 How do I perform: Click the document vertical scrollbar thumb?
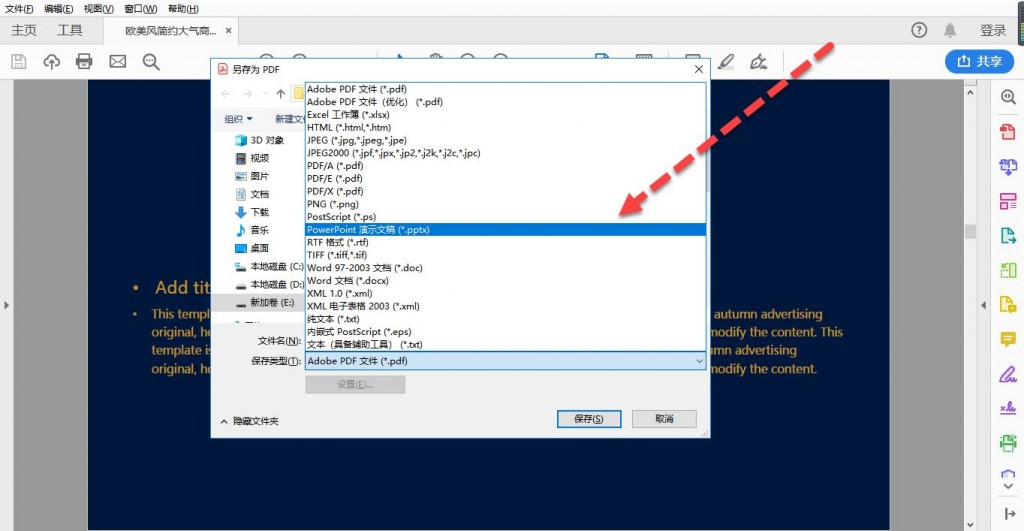[970, 232]
